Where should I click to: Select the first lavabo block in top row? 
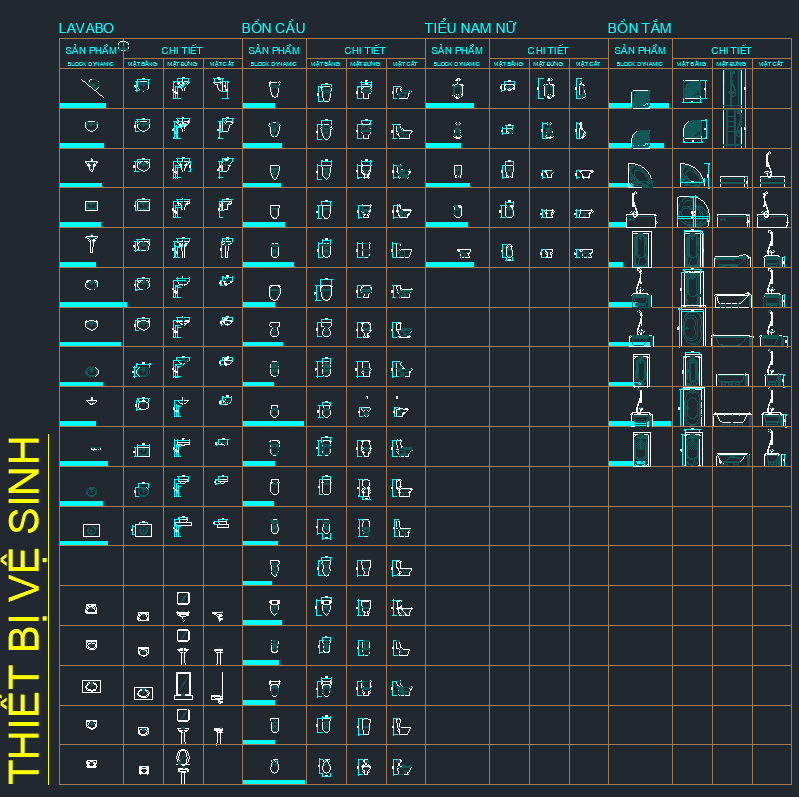coord(90,90)
